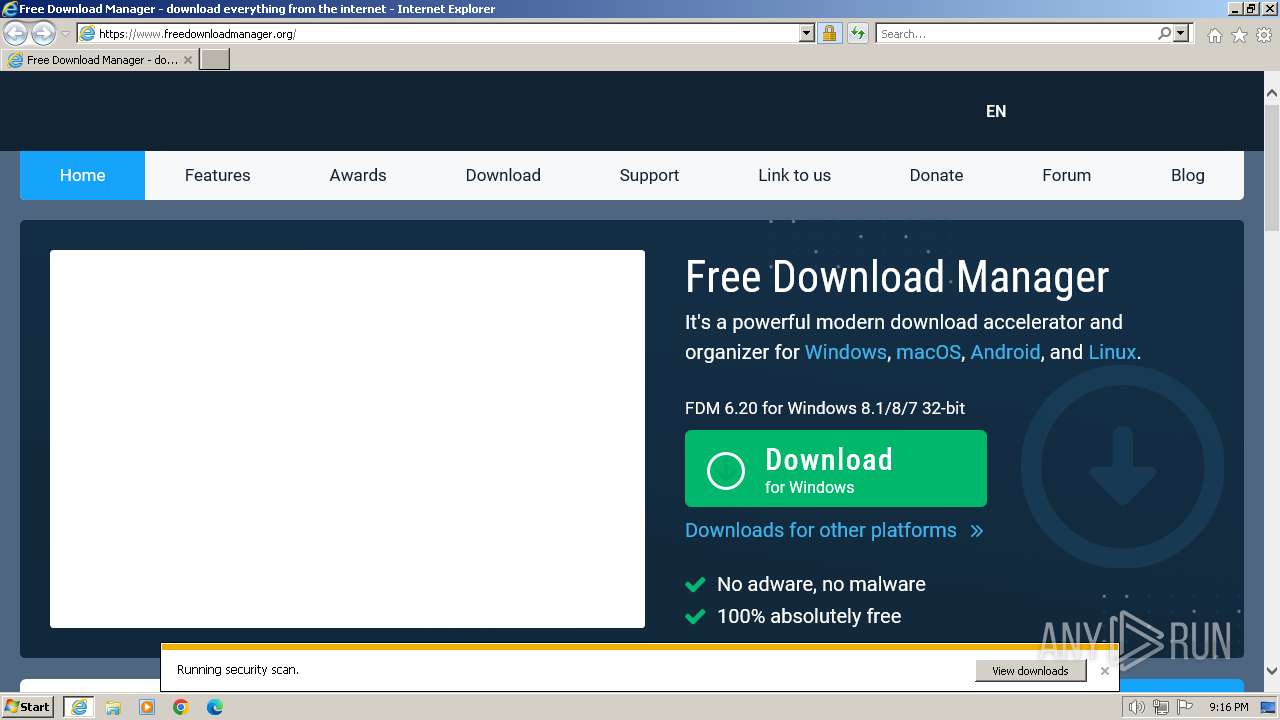Click 'FDM 6.20 for Windows 8.1/8/7 32-bit' text
Screen dimensions: 1280x720
click(x=825, y=408)
